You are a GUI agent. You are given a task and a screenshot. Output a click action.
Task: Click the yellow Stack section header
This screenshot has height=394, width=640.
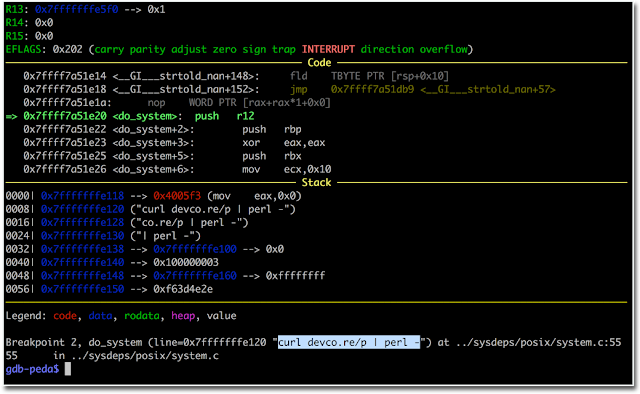tap(316, 183)
